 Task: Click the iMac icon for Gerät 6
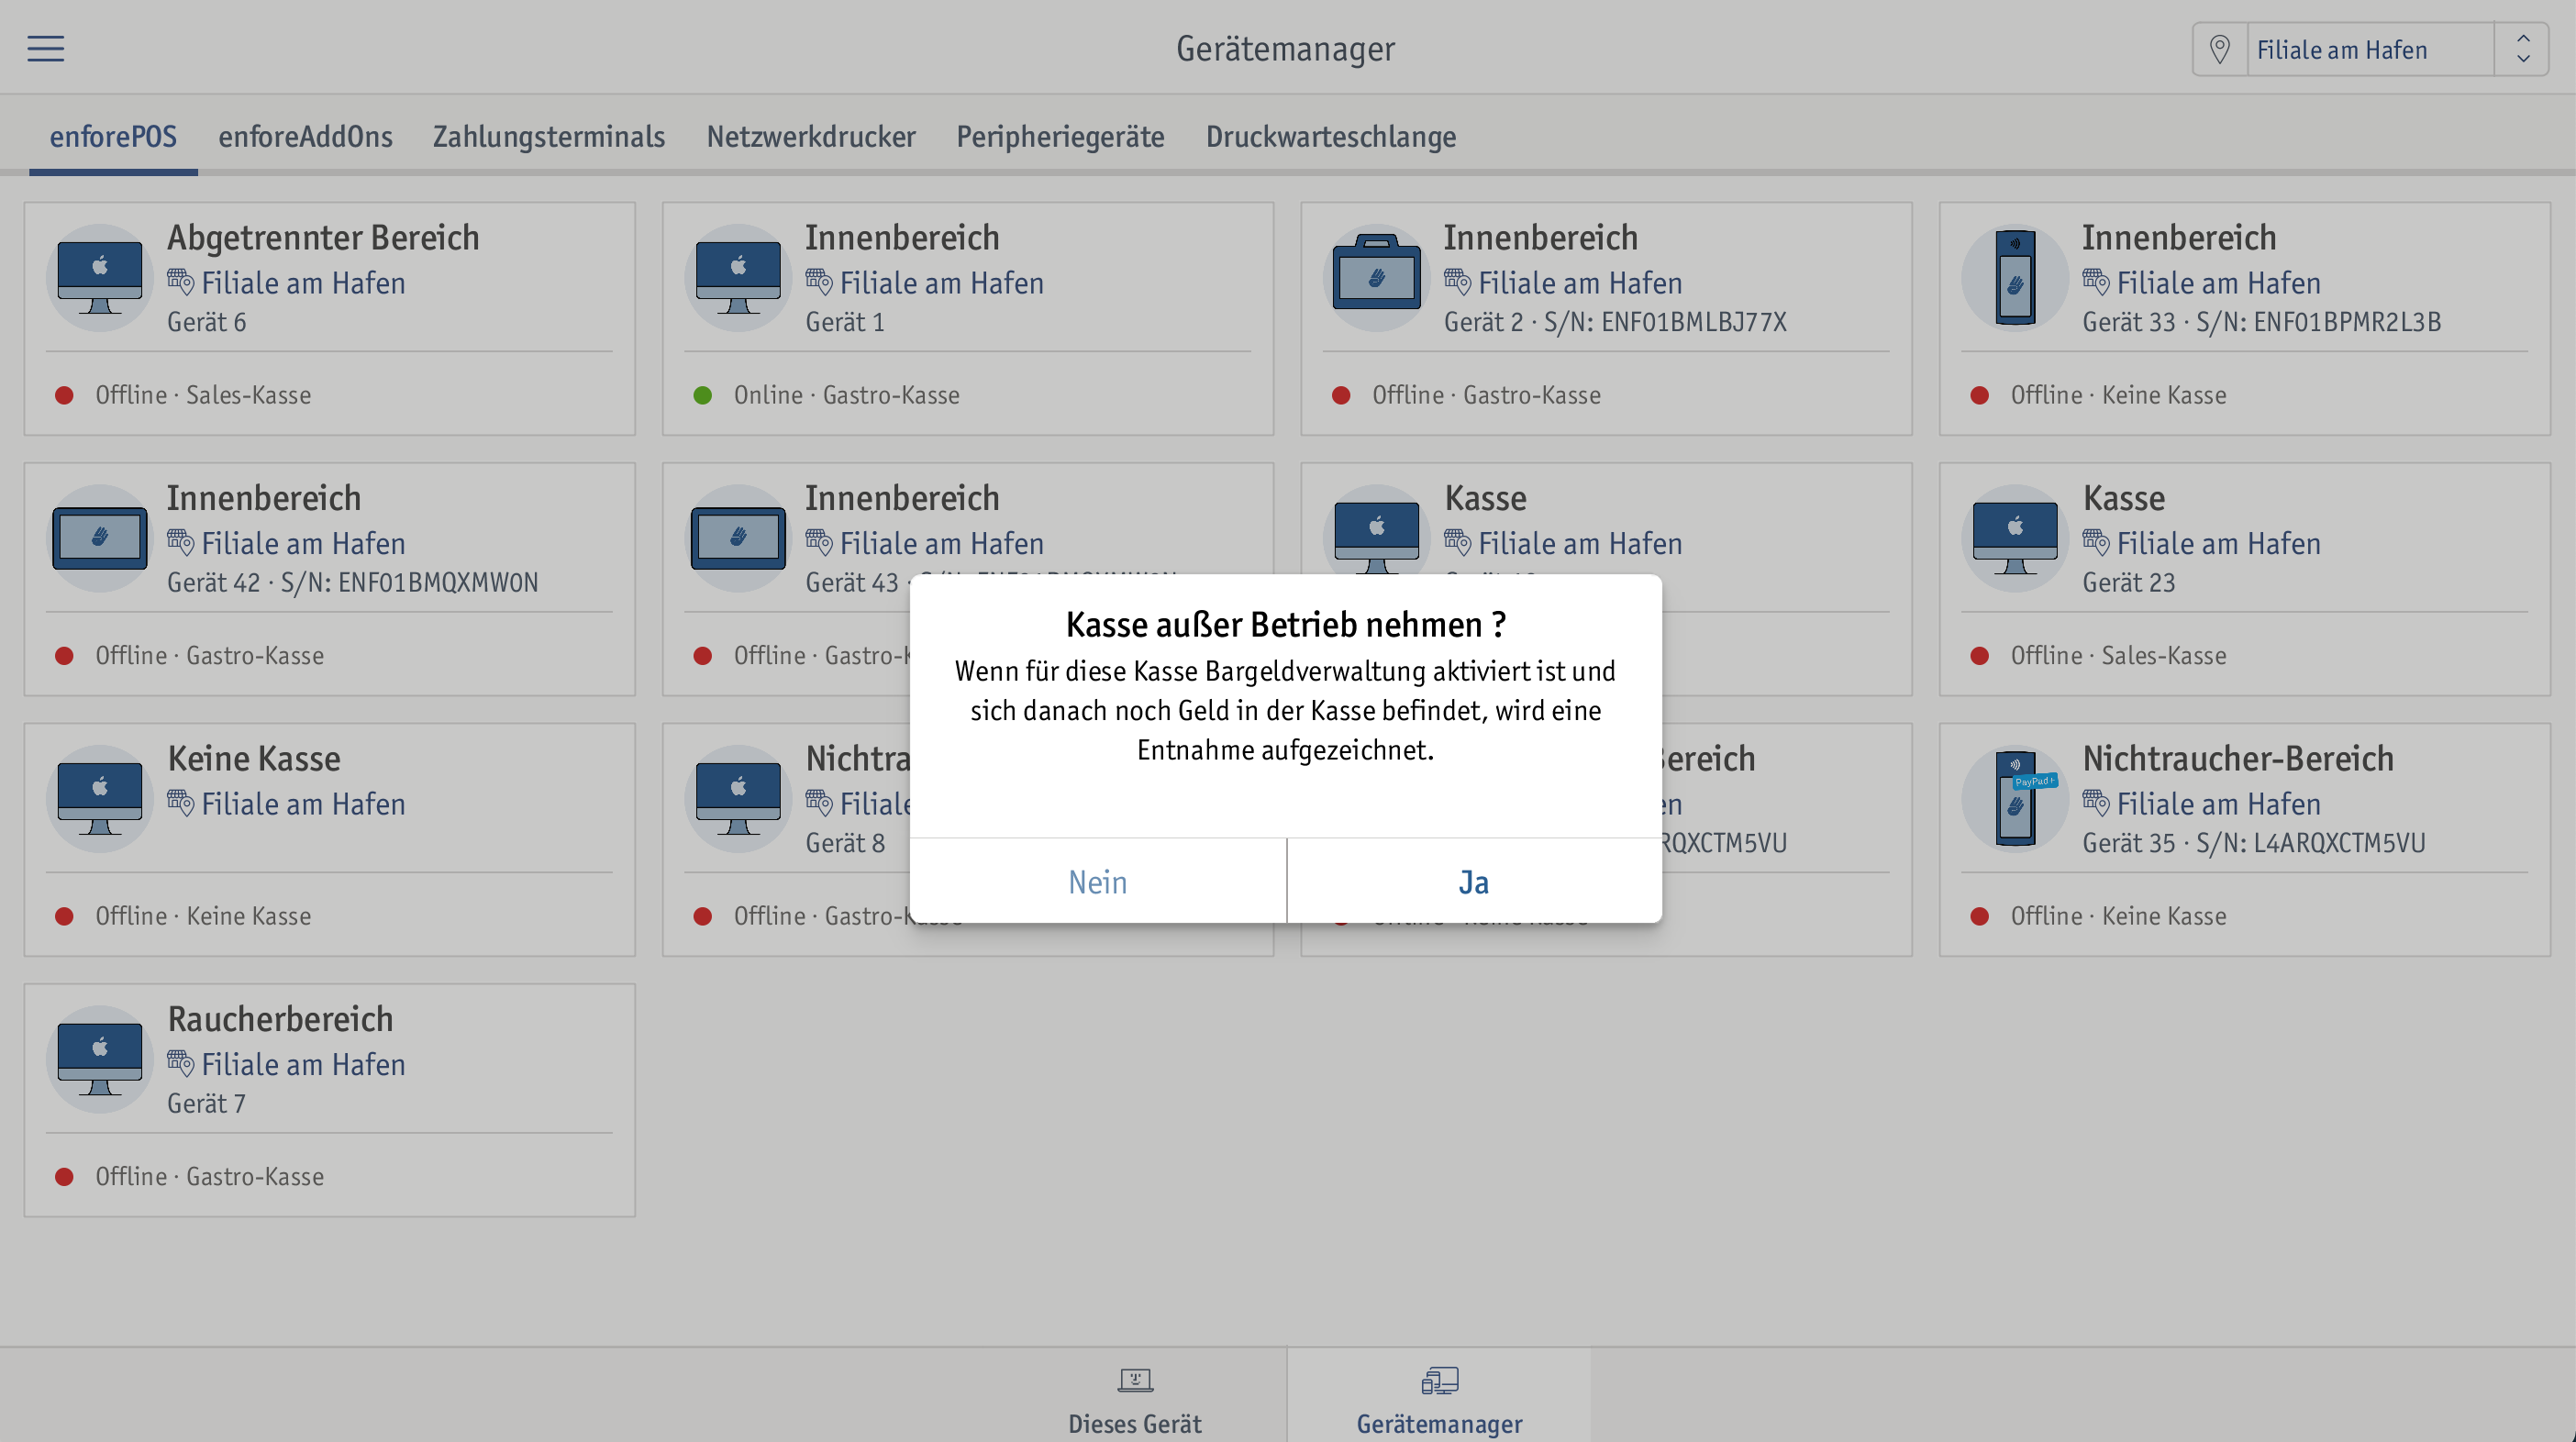99,277
